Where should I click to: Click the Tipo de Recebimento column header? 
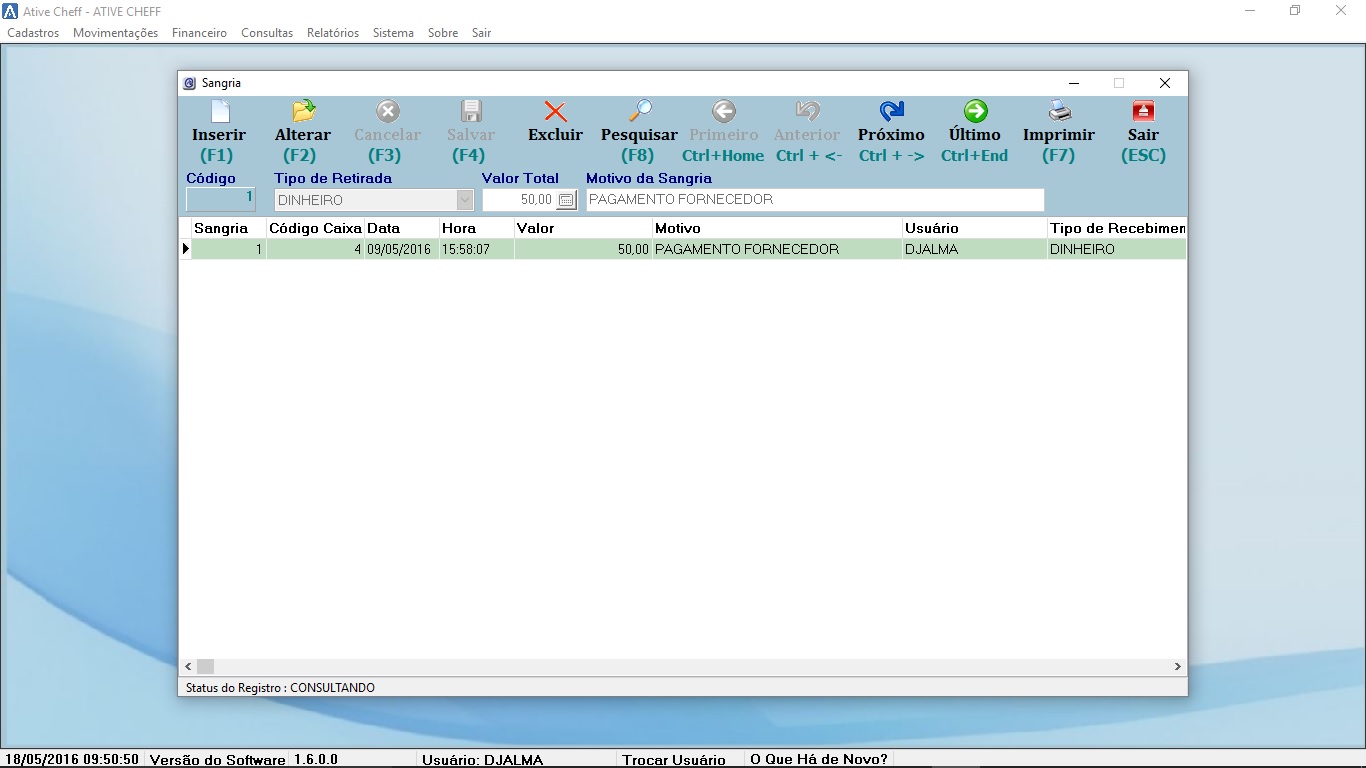tap(1117, 228)
